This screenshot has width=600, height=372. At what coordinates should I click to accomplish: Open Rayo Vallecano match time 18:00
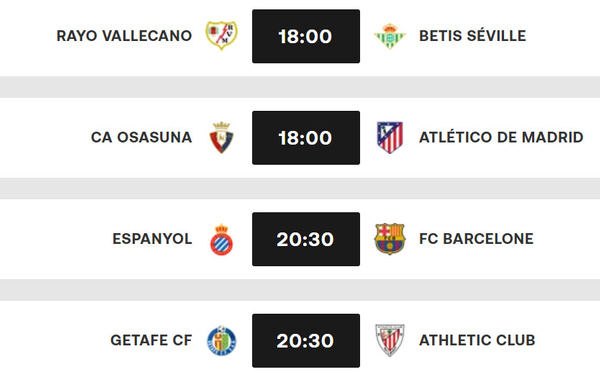(306, 36)
